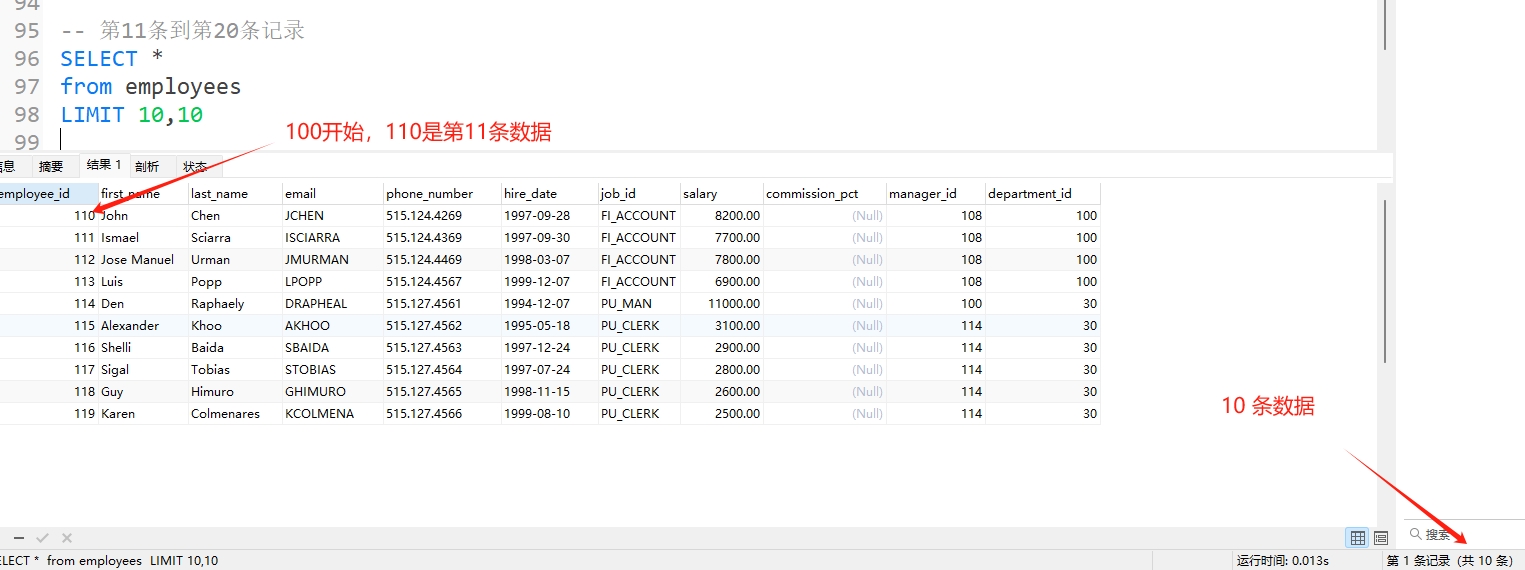Click the apply changes checkmark icon

[43, 538]
